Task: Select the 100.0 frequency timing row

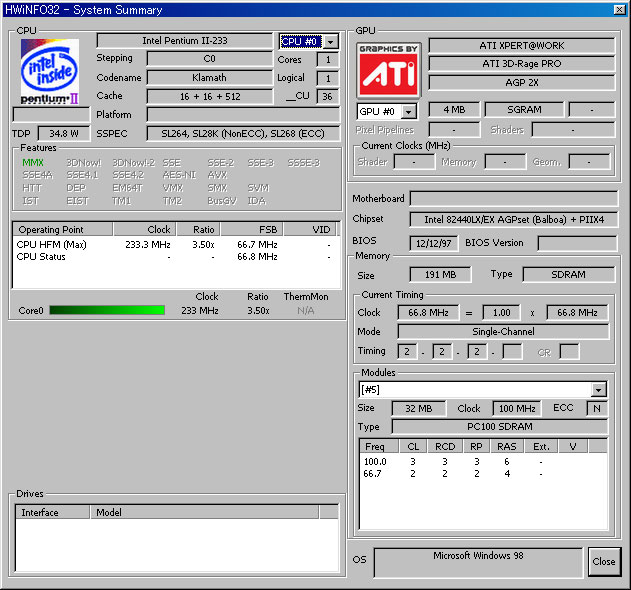Action: click(x=483, y=461)
